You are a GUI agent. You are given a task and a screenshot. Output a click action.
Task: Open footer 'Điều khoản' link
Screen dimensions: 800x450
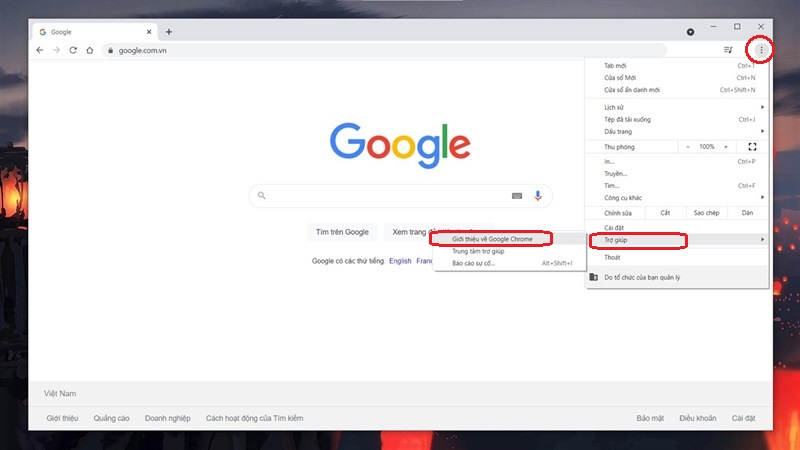pyautogui.click(x=697, y=418)
